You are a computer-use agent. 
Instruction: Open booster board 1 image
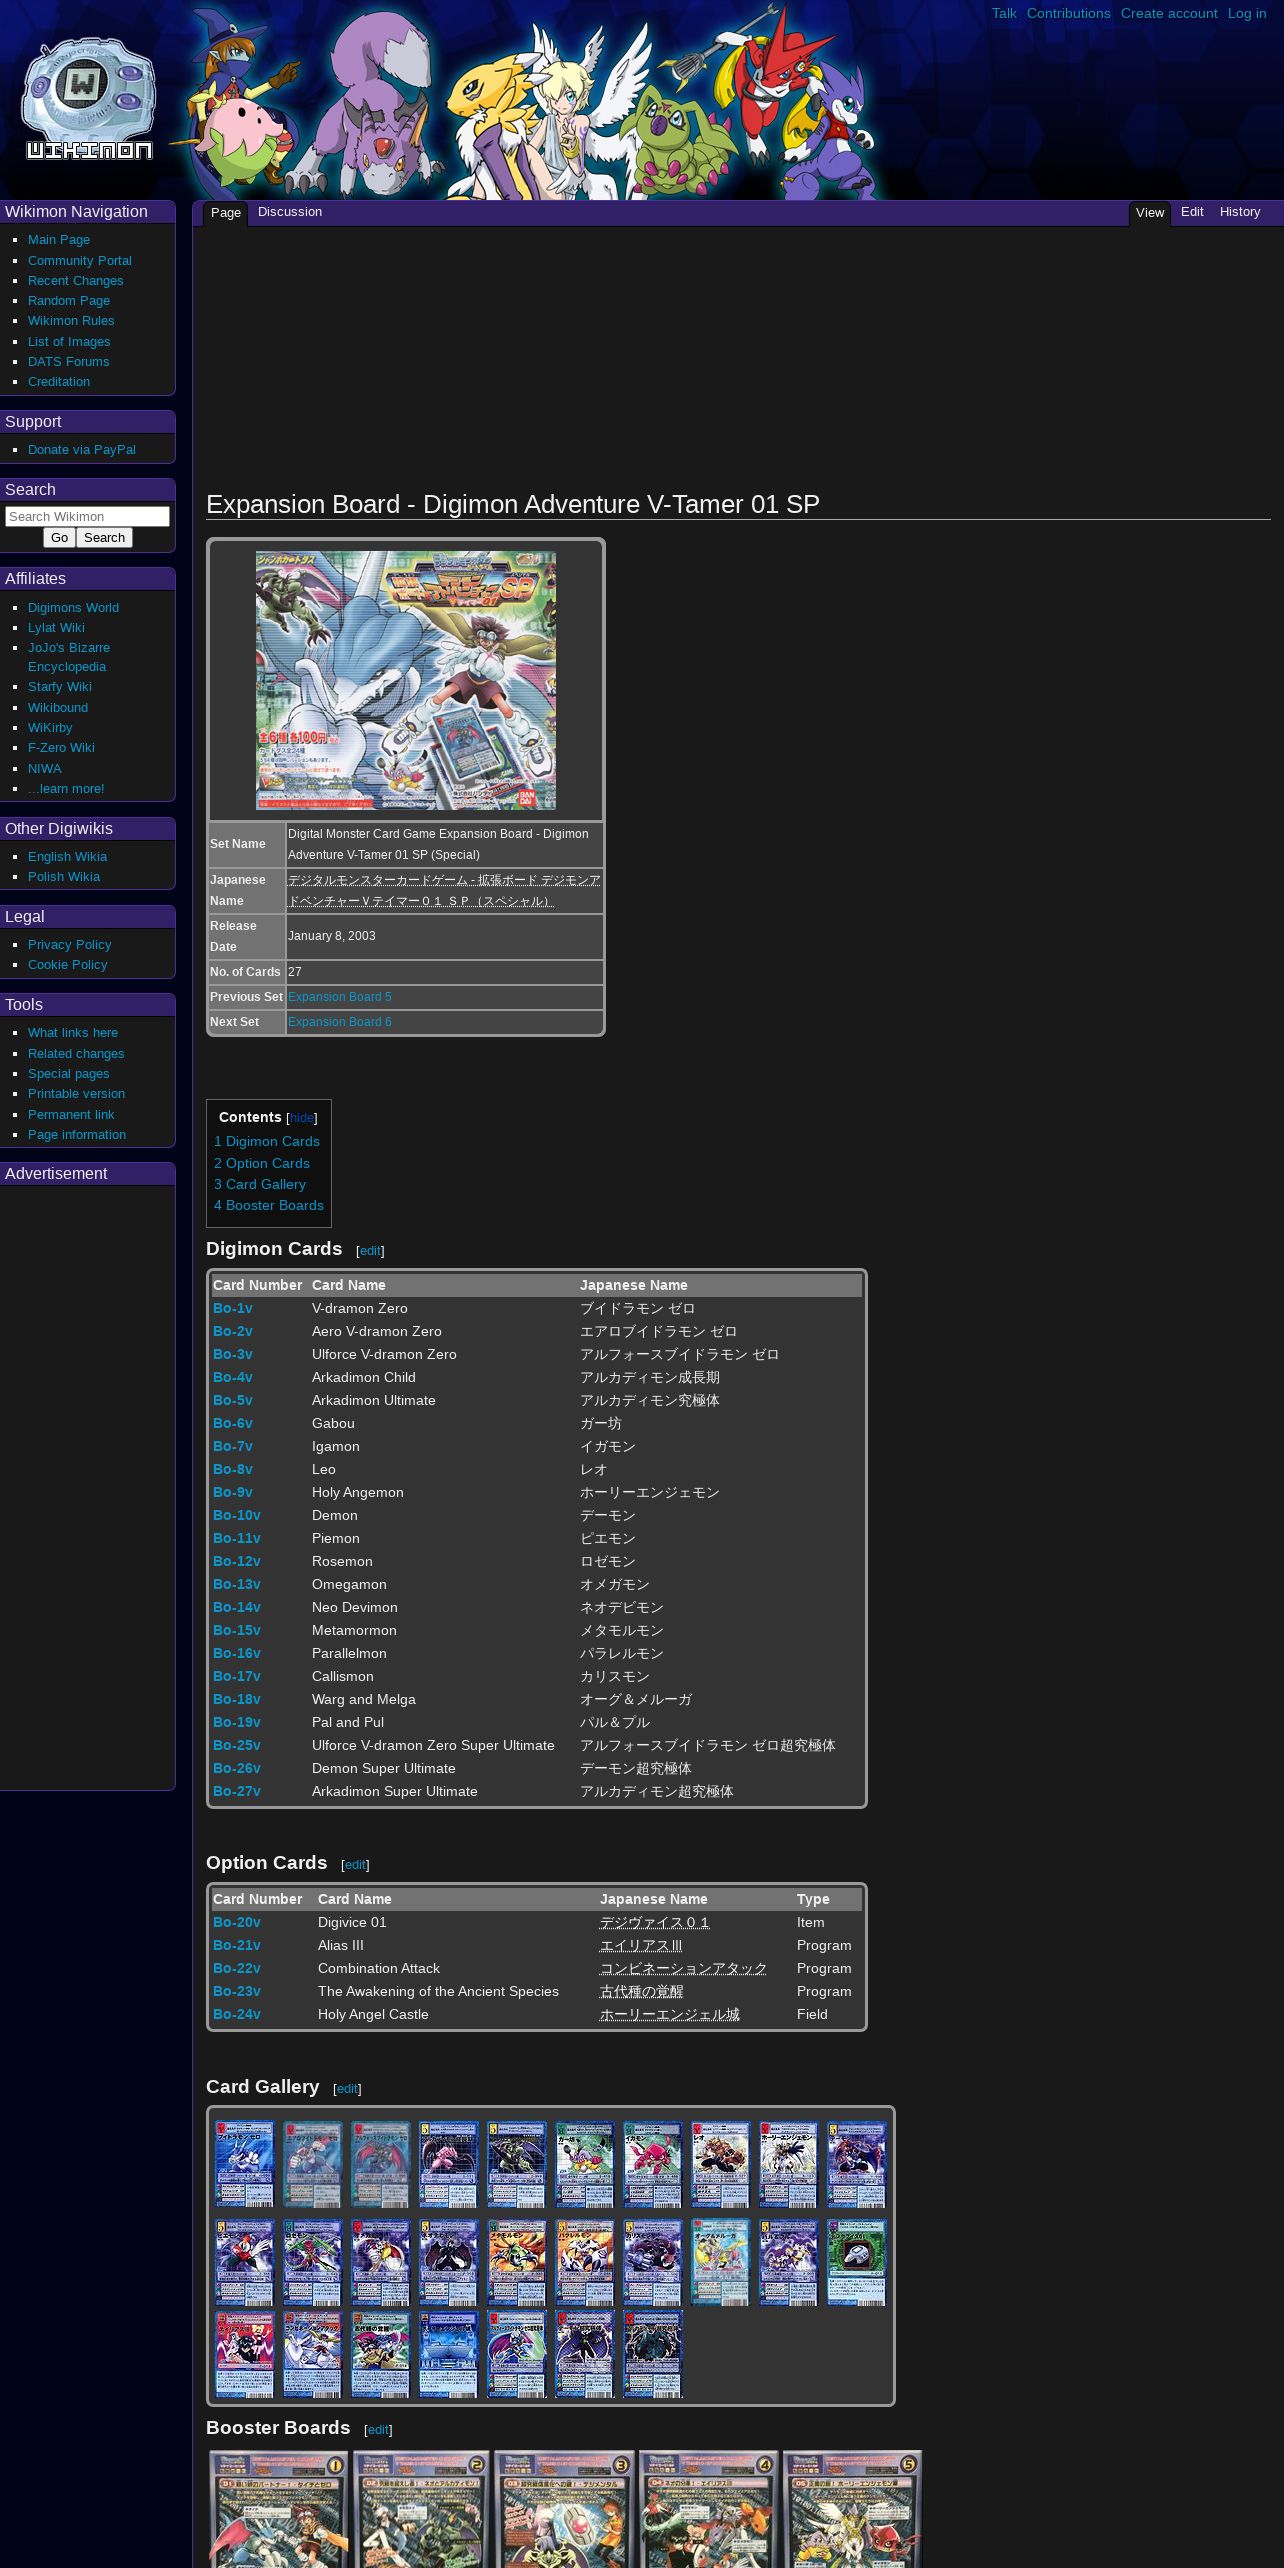[278, 2509]
